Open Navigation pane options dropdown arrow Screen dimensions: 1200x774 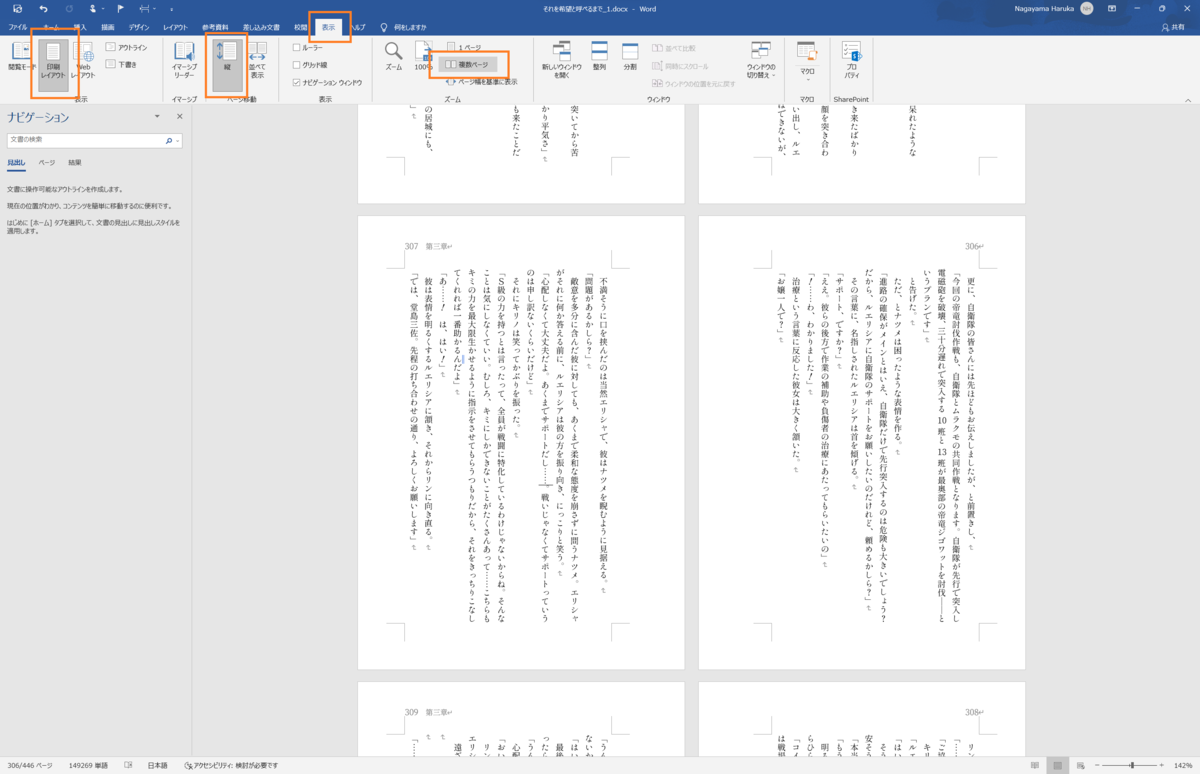coord(157,117)
